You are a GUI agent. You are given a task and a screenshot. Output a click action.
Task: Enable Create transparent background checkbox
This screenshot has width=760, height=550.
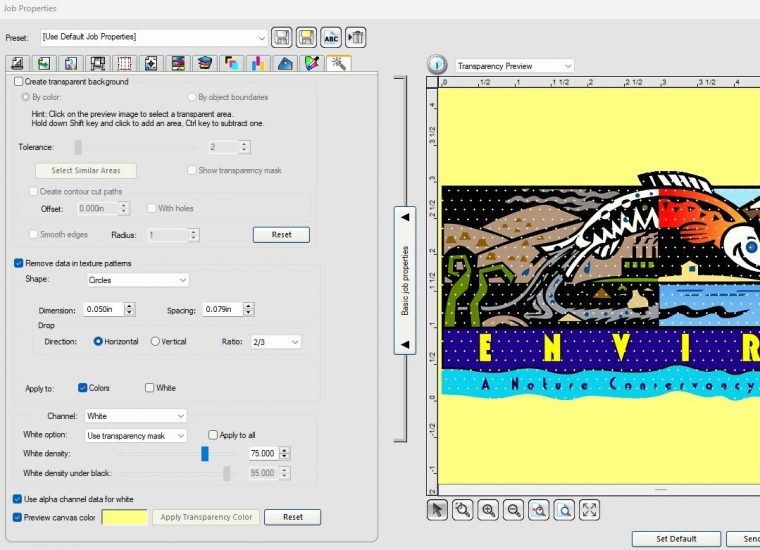[x=18, y=81]
